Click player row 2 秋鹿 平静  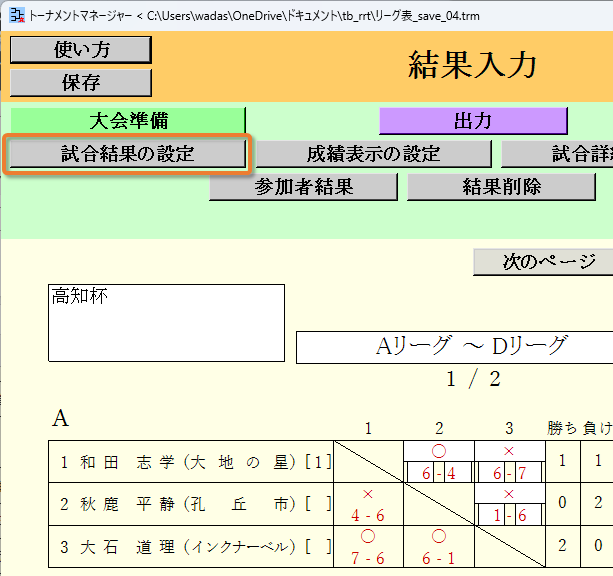tap(191, 504)
